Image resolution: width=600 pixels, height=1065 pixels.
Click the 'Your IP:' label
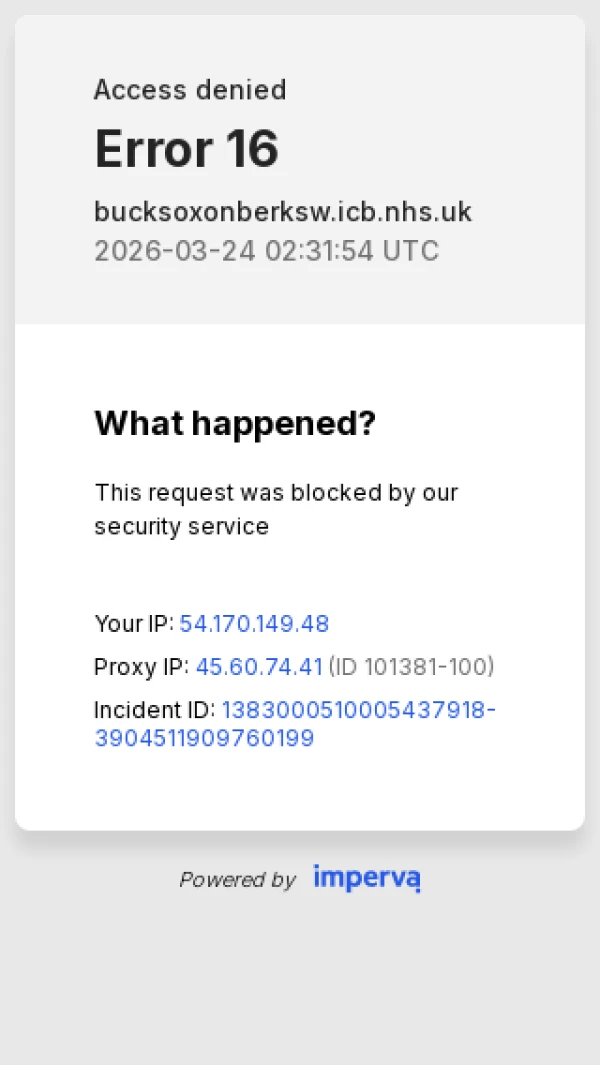click(134, 624)
